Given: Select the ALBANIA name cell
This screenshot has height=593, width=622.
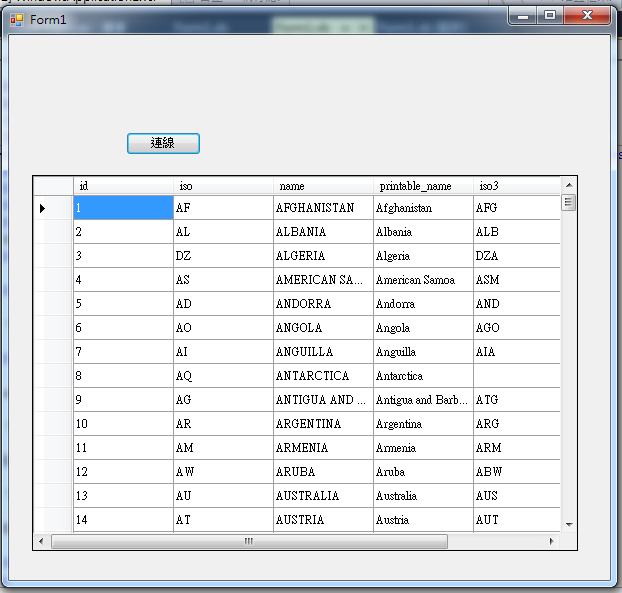Looking at the screenshot, I should pos(323,232).
